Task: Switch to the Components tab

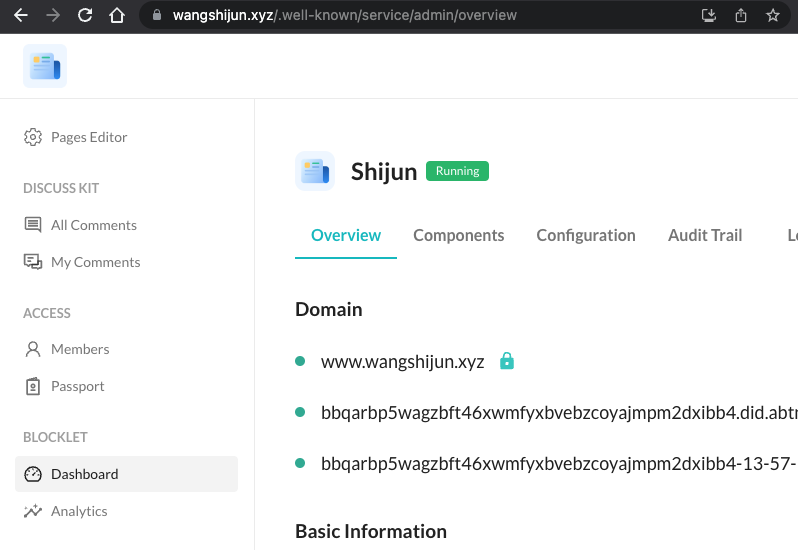Action: point(458,235)
